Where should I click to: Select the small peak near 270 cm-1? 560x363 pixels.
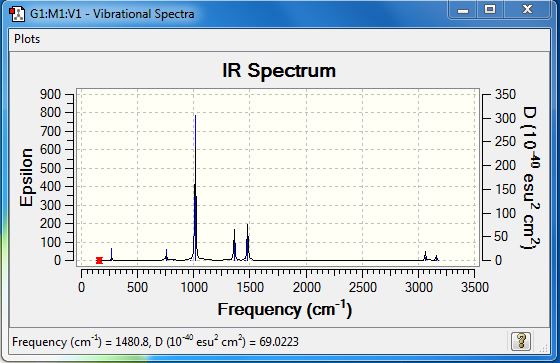pyautogui.click(x=111, y=254)
